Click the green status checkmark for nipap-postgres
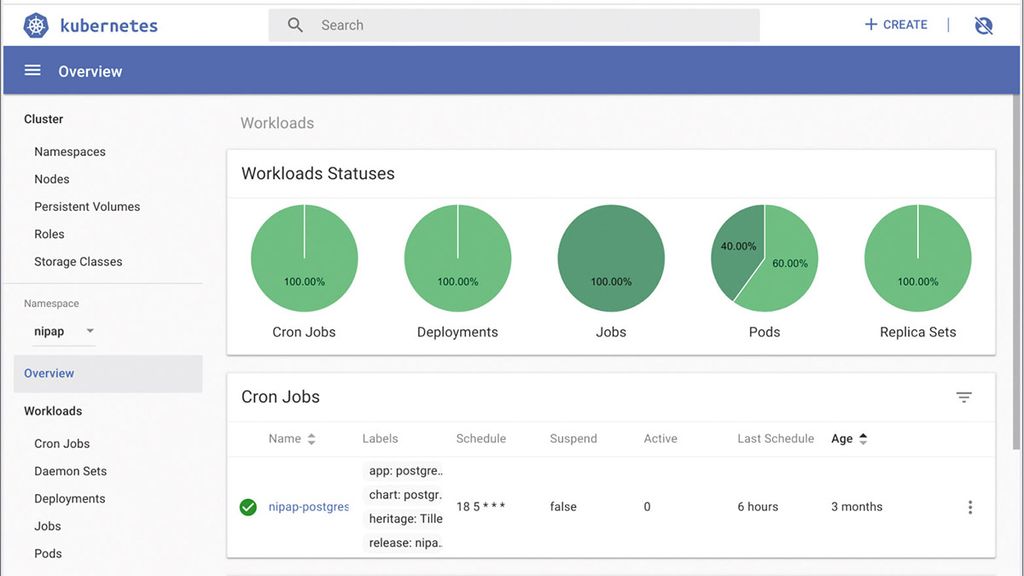The height and width of the screenshot is (576, 1024). click(x=248, y=506)
